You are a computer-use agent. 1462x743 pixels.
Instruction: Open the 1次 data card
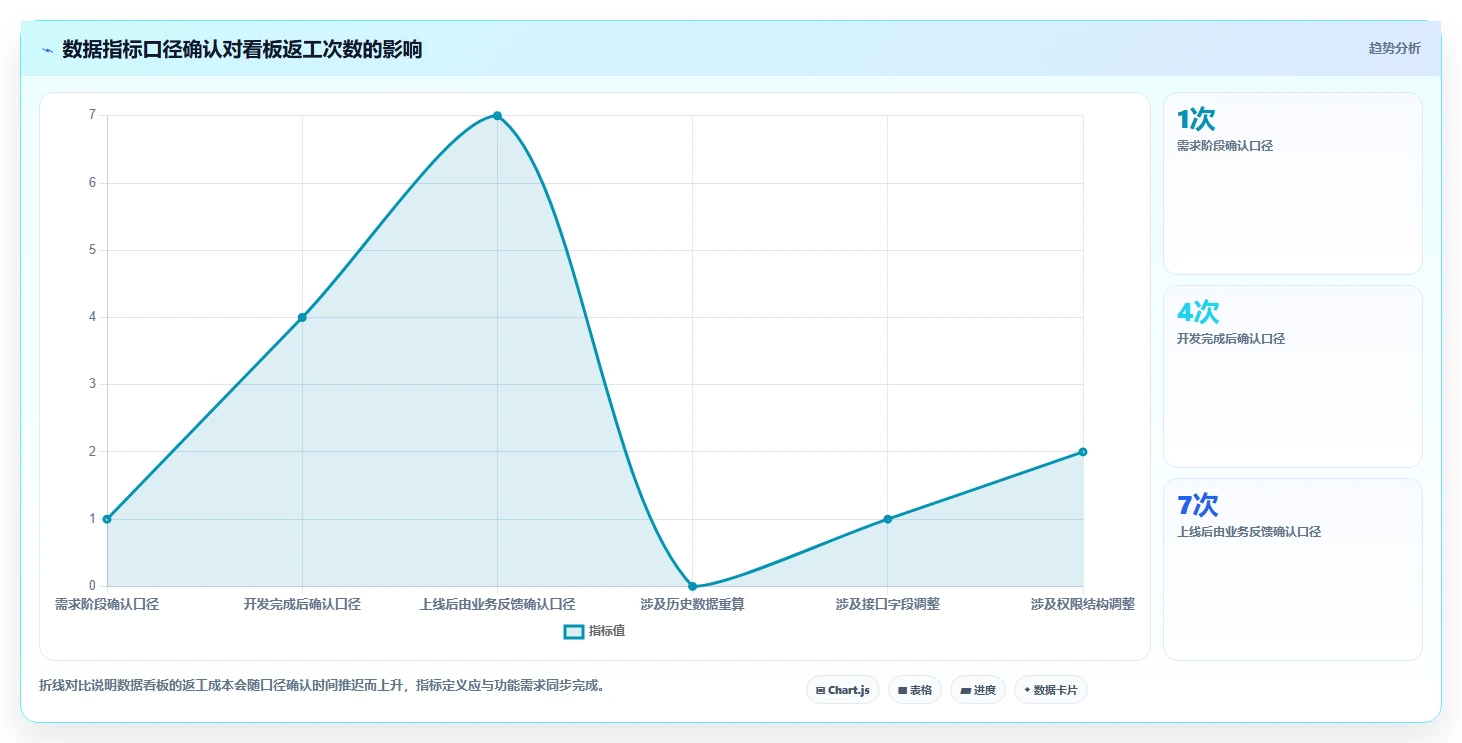[x=1292, y=183]
